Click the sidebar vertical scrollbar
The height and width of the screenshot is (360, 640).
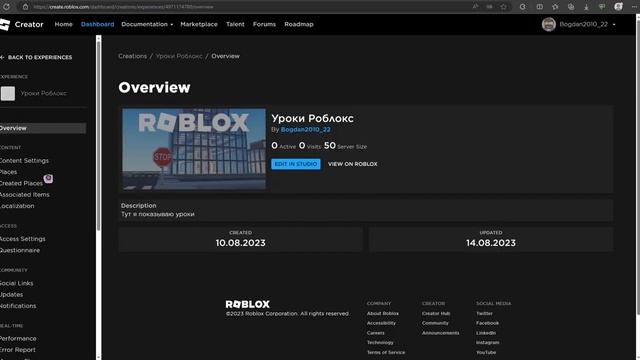click(x=98, y=135)
